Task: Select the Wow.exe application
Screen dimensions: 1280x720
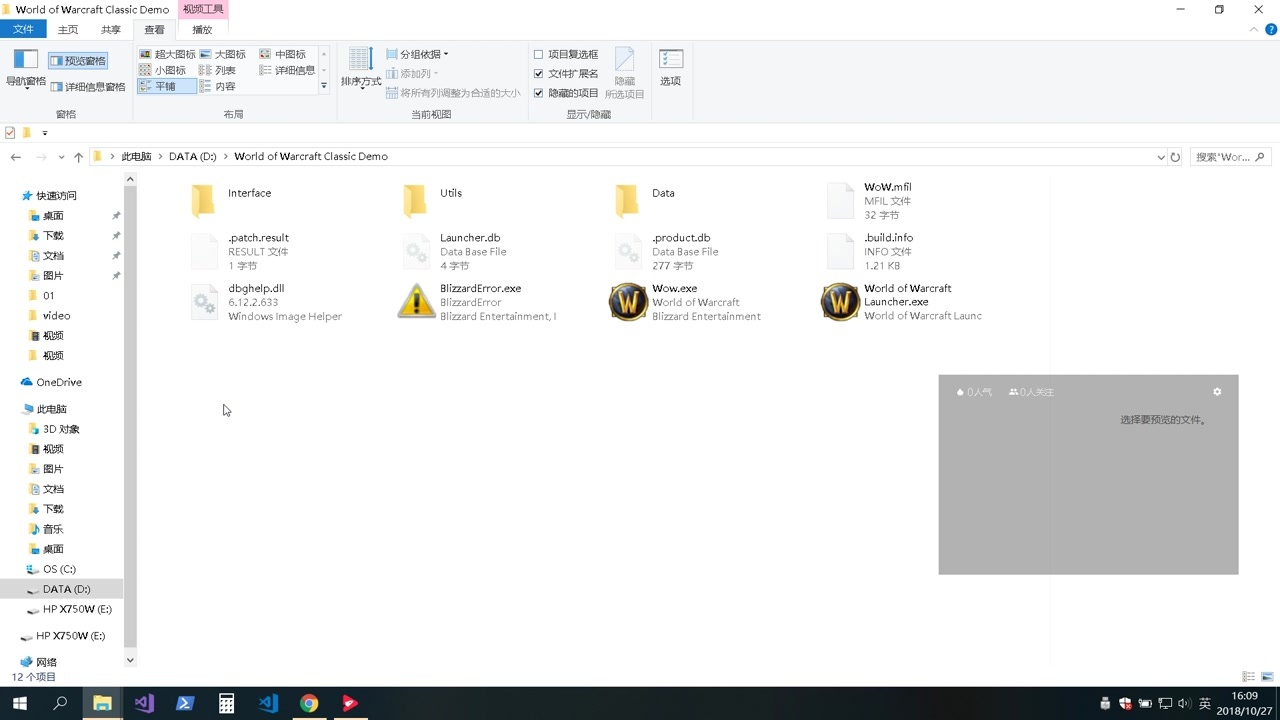Action: tap(686, 302)
